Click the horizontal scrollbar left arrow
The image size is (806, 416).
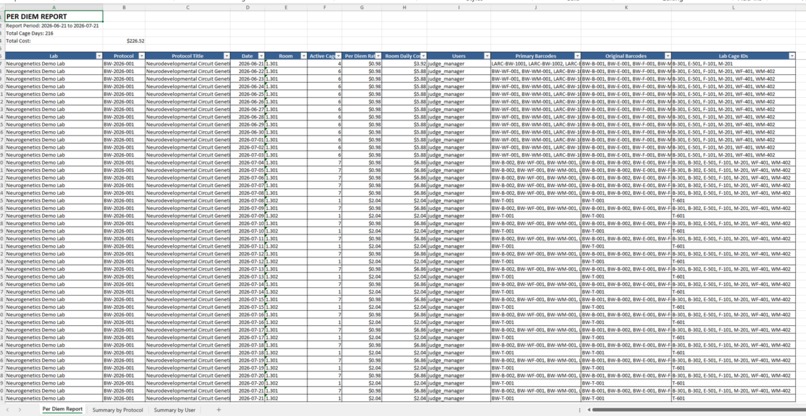[x=589, y=410]
